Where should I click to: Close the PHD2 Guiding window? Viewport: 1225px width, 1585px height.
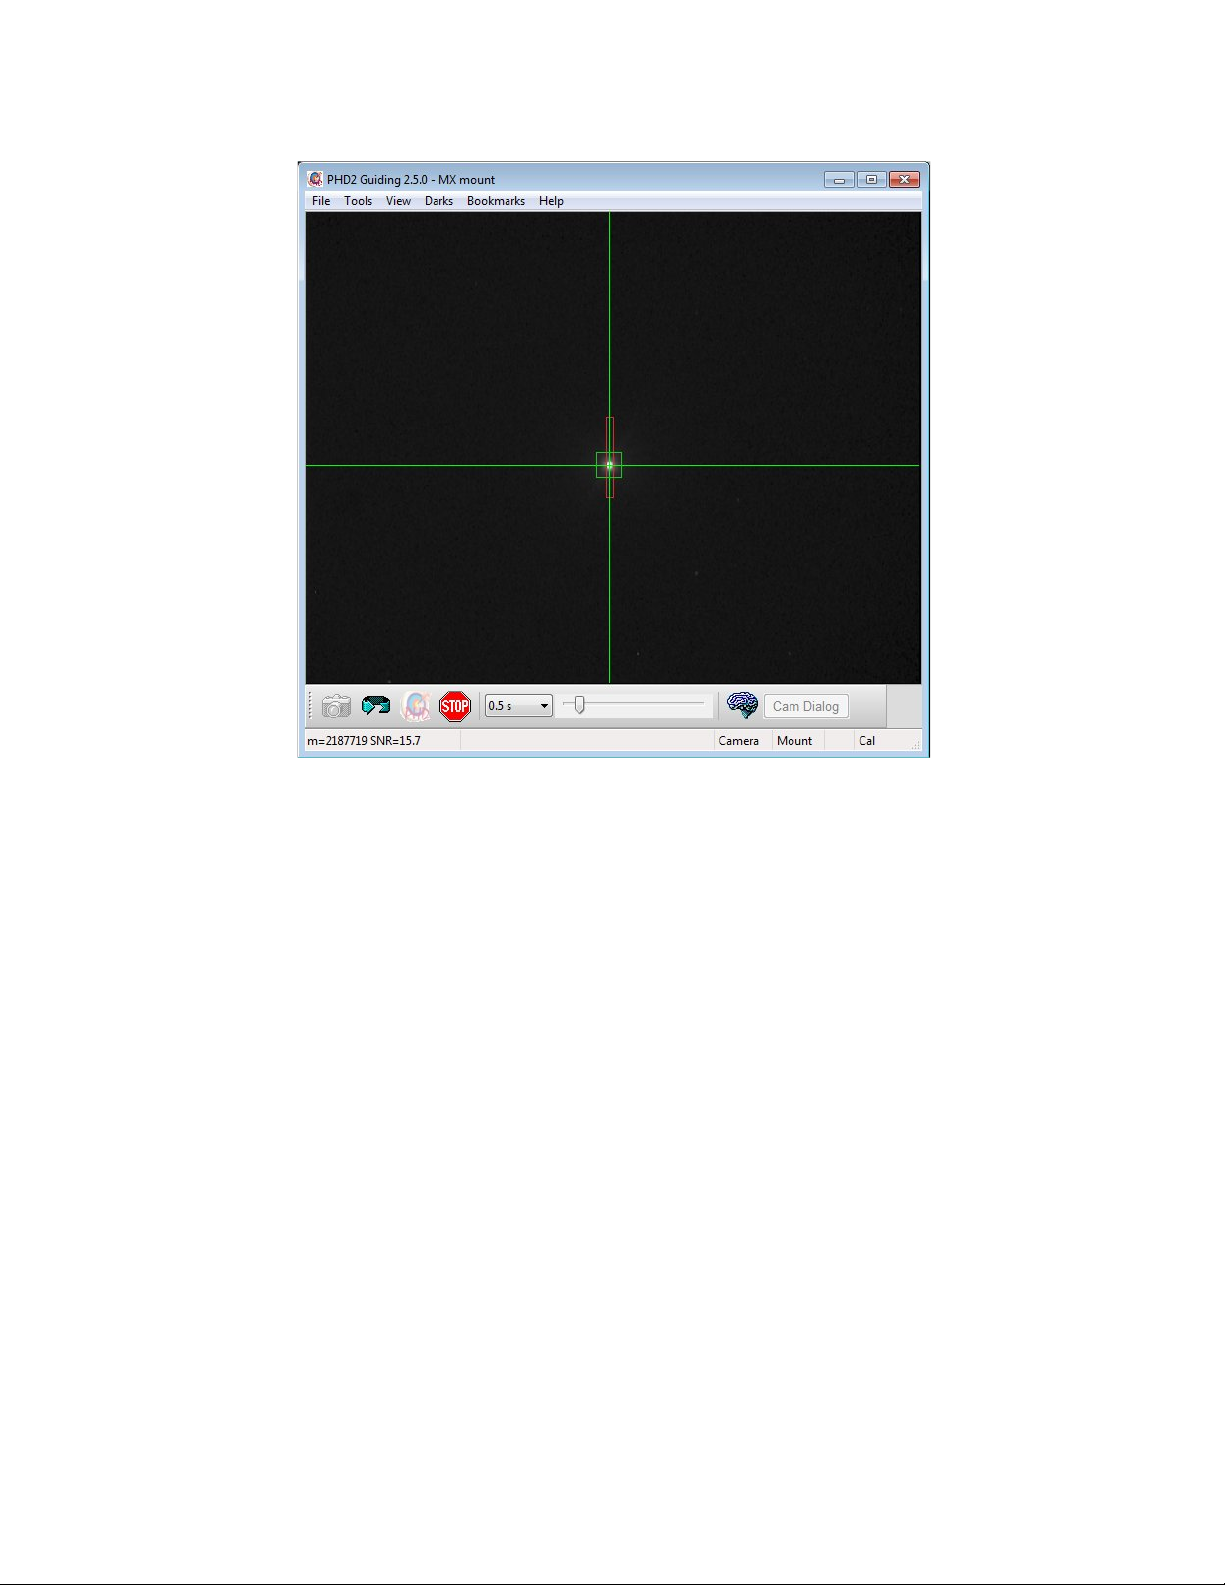pyautogui.click(x=904, y=180)
